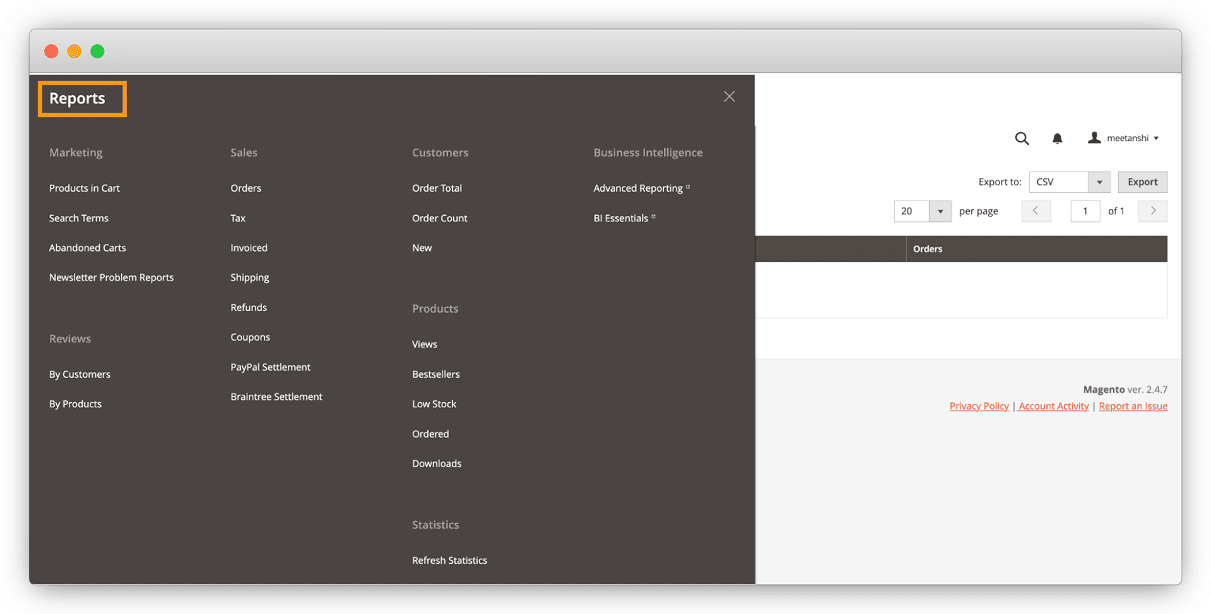
Task: Click the Marketing section heading
Action: [x=76, y=153]
